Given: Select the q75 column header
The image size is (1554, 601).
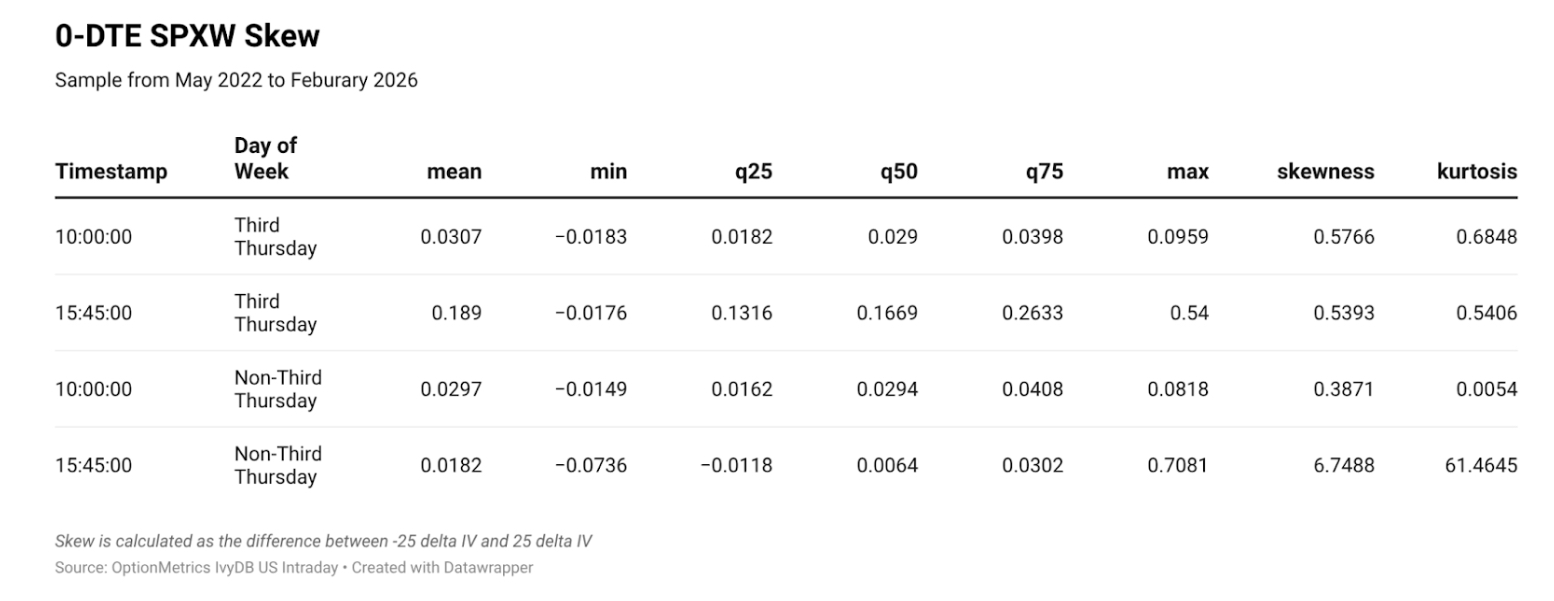Looking at the screenshot, I should click(1043, 171).
